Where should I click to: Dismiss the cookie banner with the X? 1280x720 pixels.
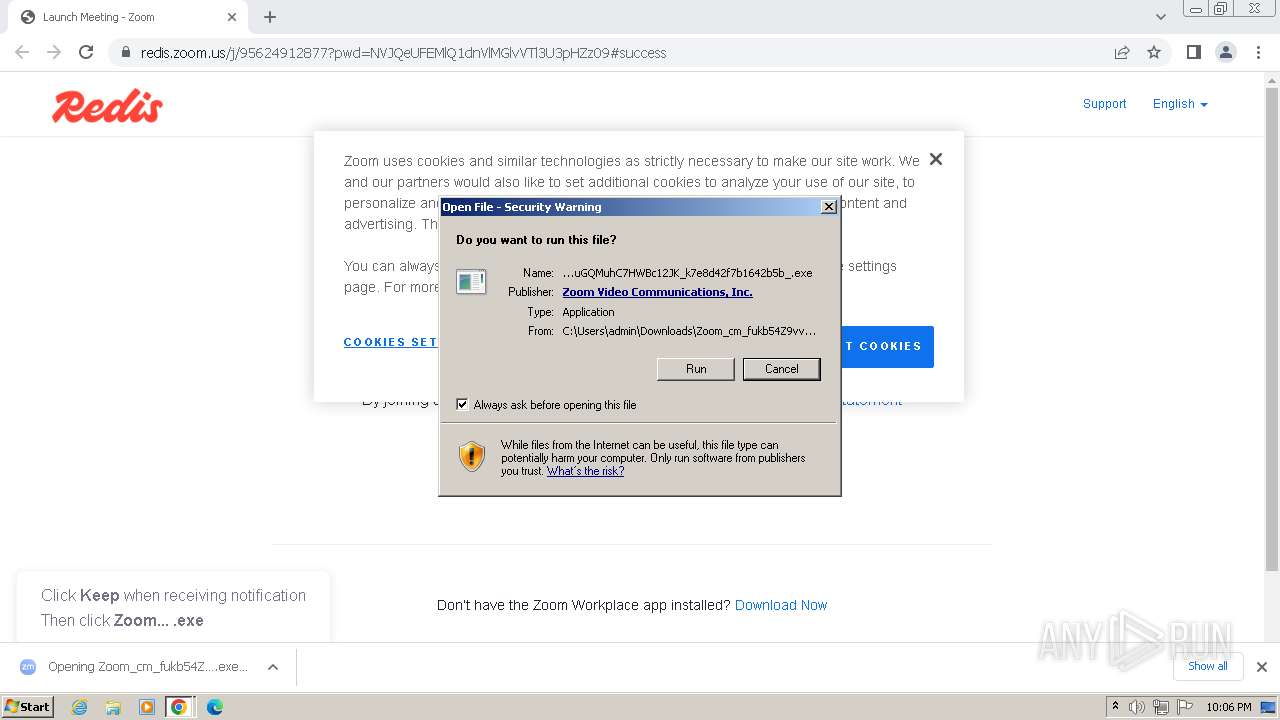tap(936, 159)
